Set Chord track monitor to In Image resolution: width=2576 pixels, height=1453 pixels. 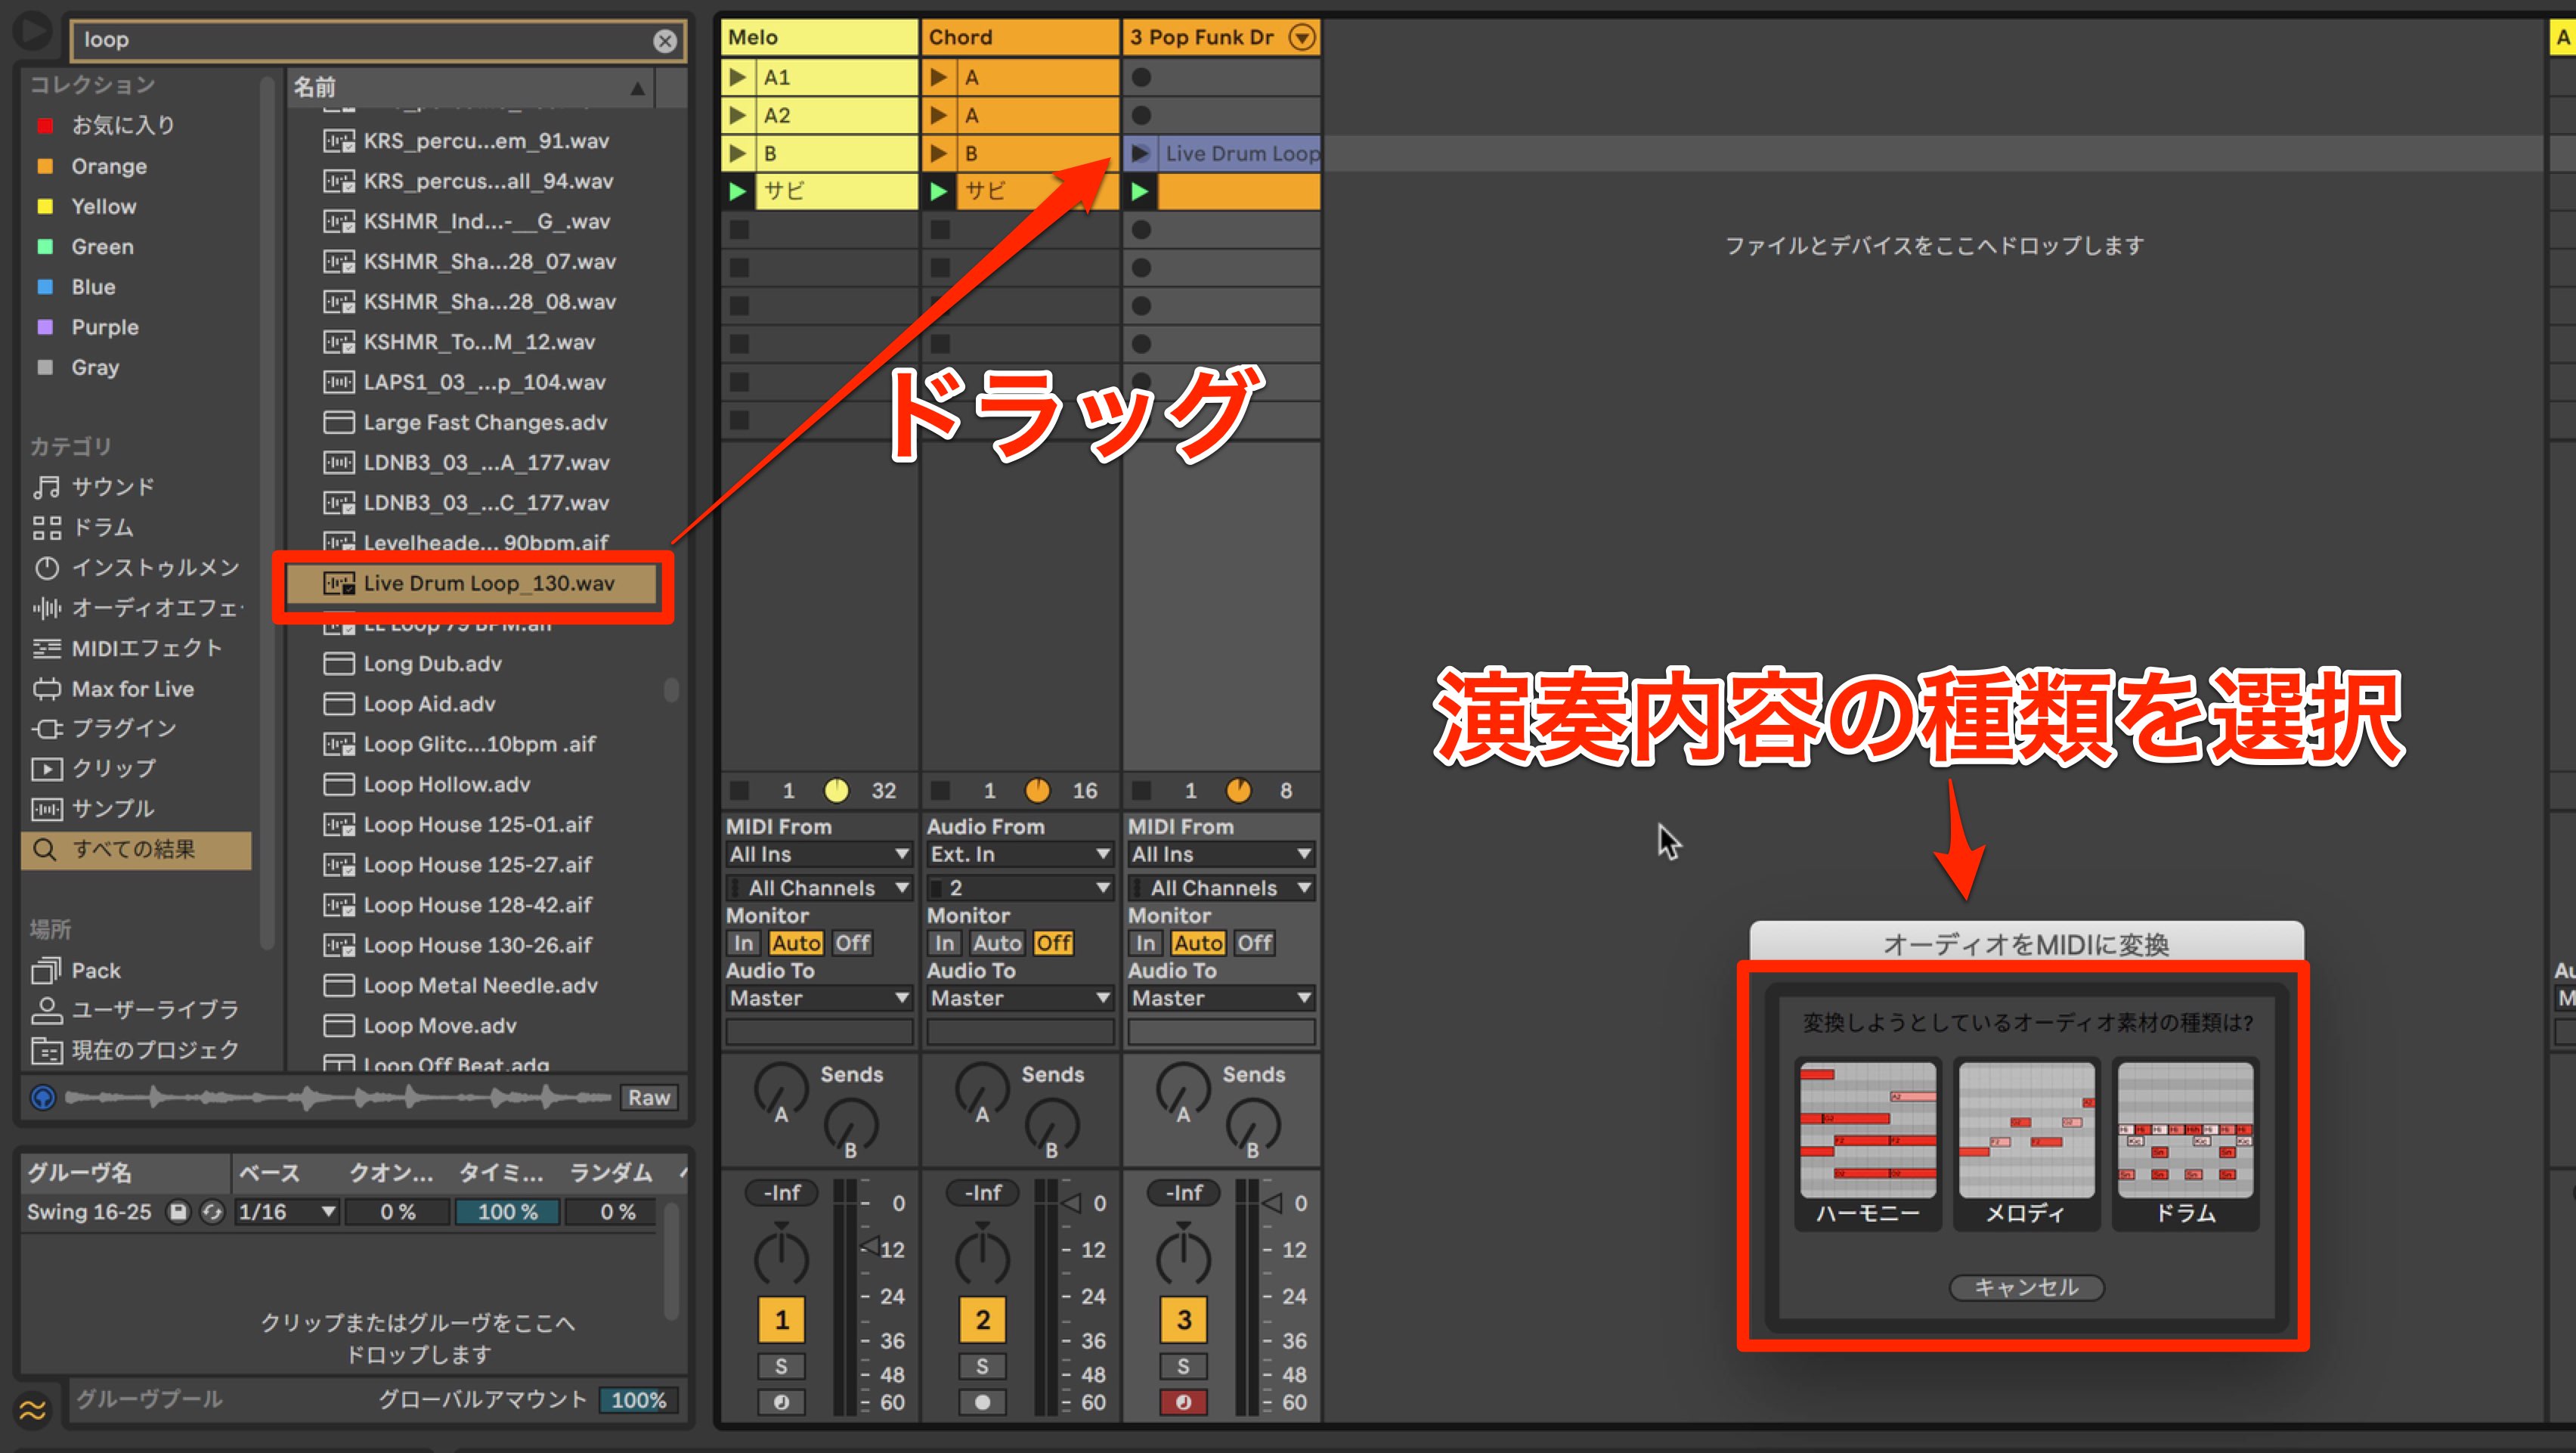[944, 943]
